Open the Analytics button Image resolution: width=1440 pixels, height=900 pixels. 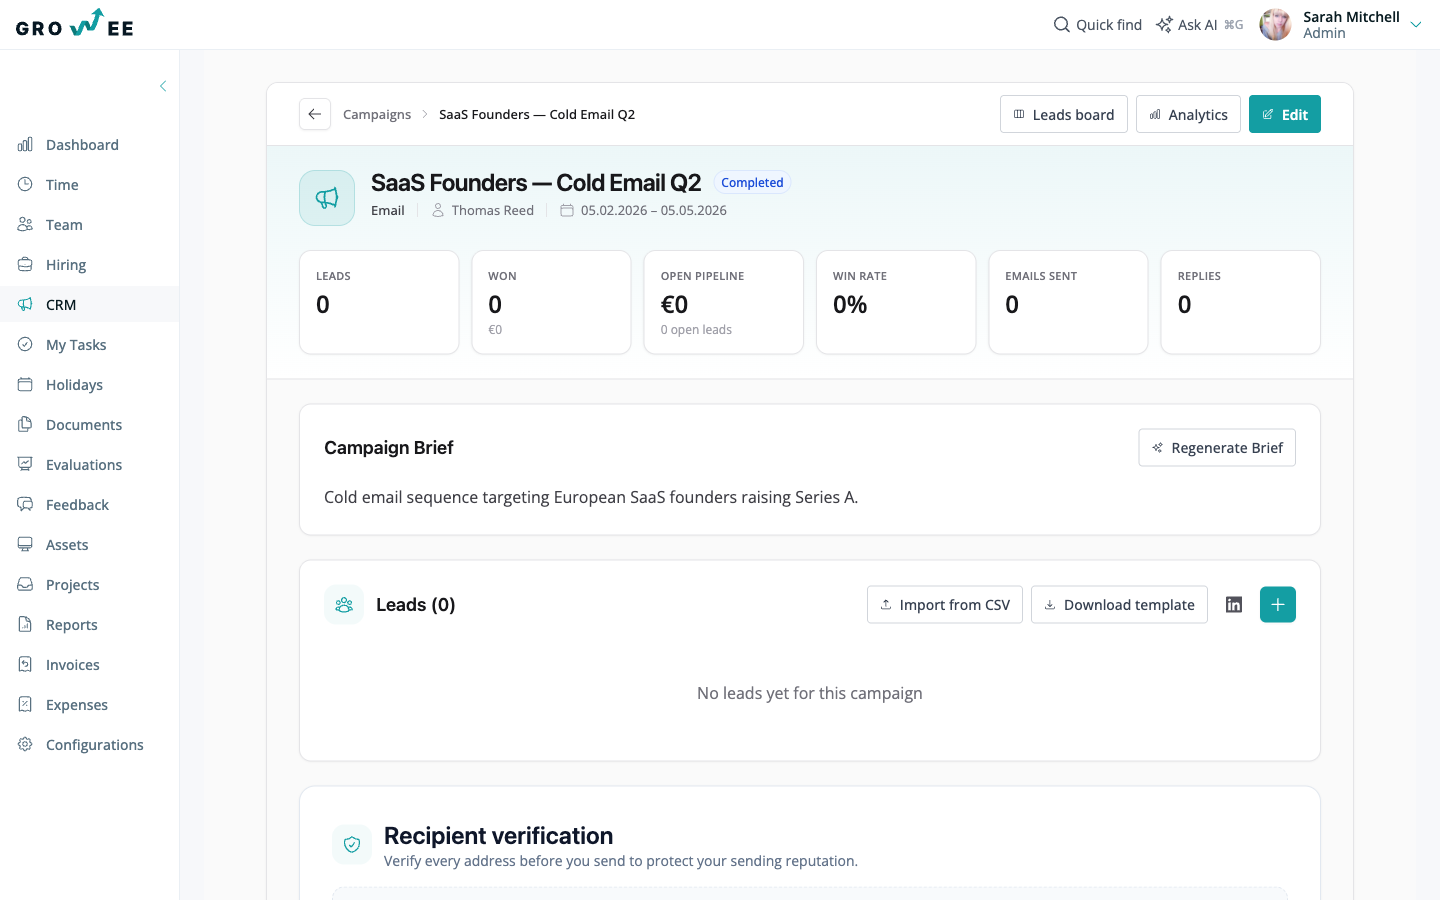[x=1188, y=114]
